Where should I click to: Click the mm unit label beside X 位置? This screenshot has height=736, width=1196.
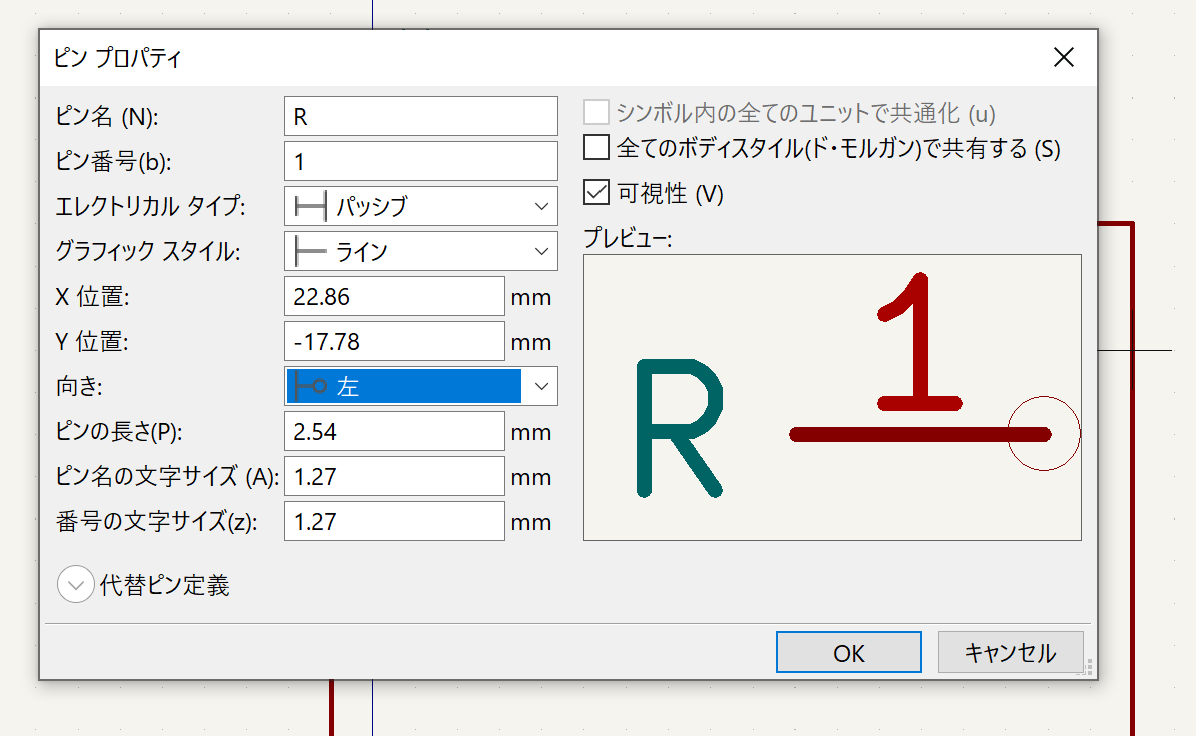[531, 297]
